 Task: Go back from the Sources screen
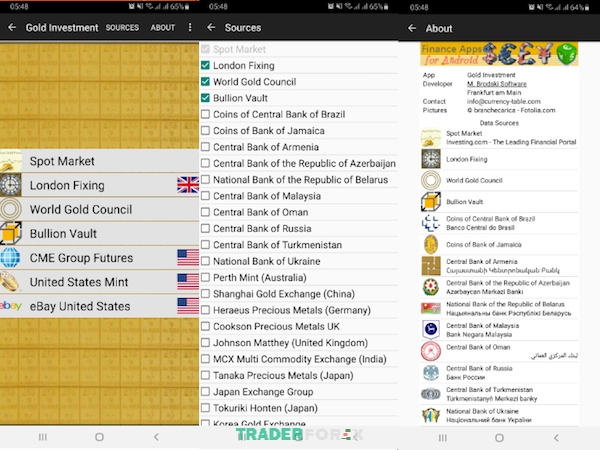pyautogui.click(x=211, y=28)
